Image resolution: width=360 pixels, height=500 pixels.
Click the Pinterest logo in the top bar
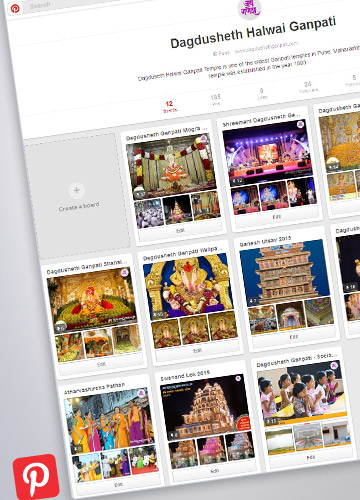point(15,9)
